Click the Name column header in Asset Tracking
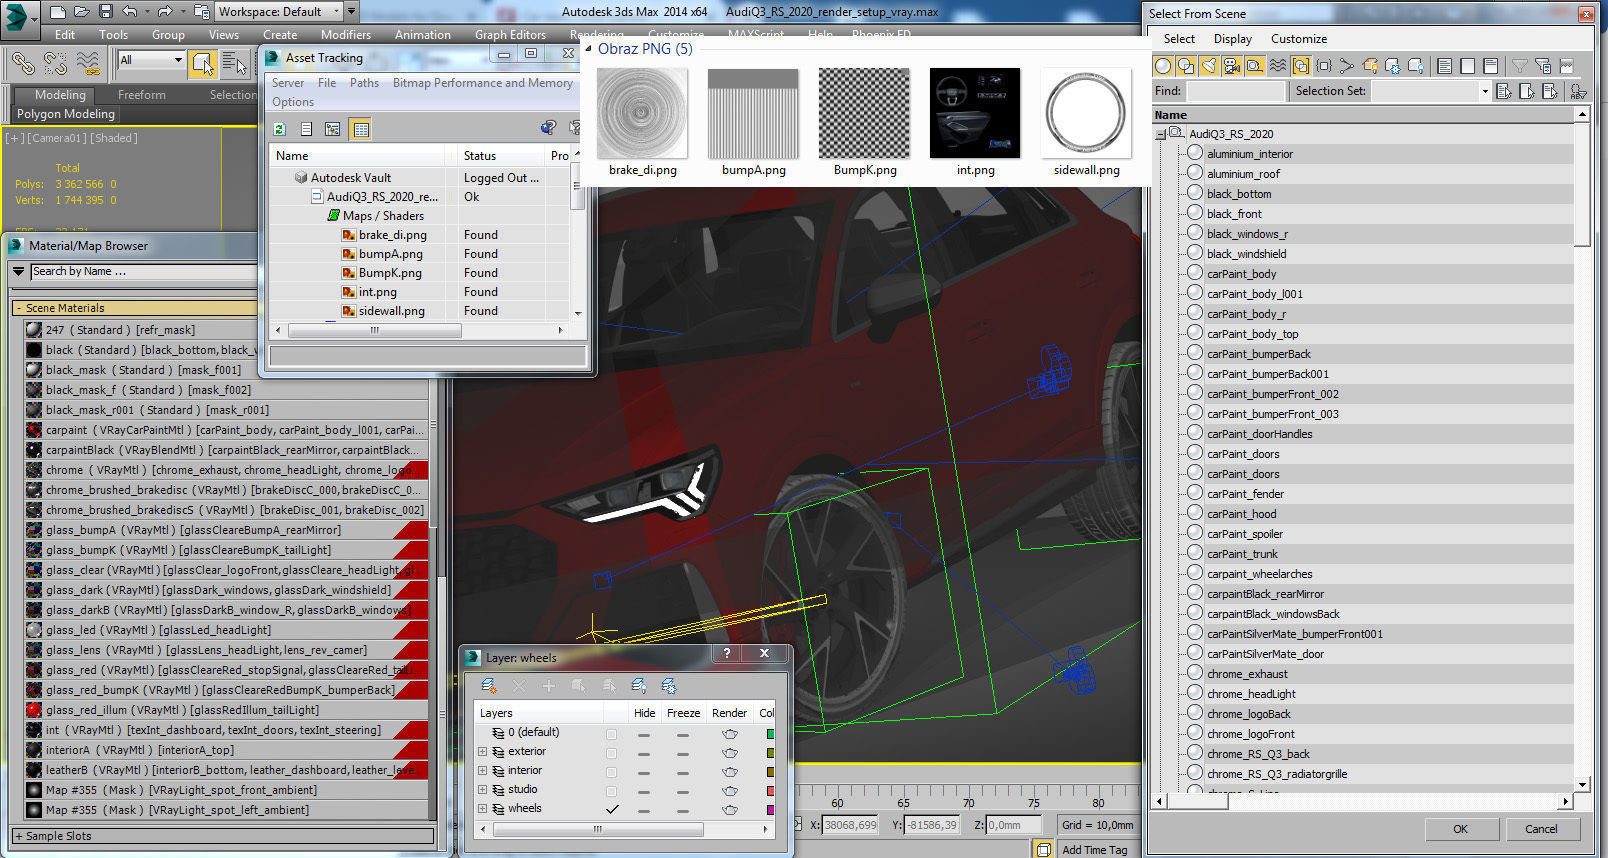This screenshot has height=858, width=1608. pos(358,156)
